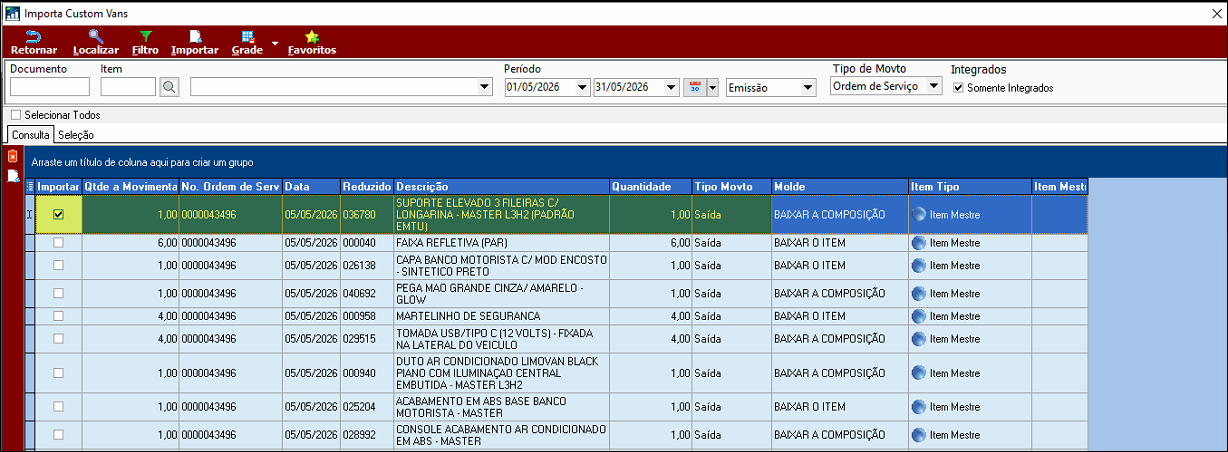Open Tipo de Movto Ordem de Serviço dropdown
Viewport: 1228px width, 452px height.
tap(935, 86)
